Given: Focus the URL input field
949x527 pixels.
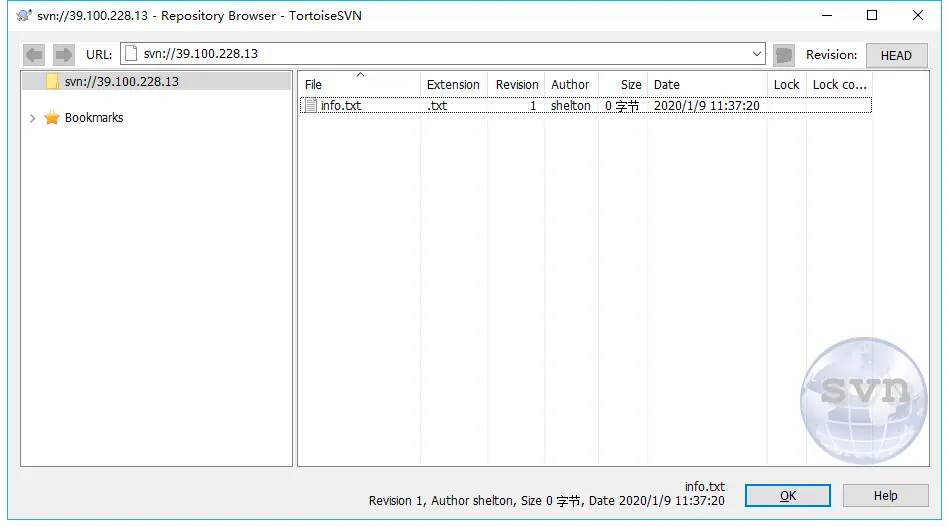Looking at the screenshot, I should pyautogui.click(x=442, y=54).
